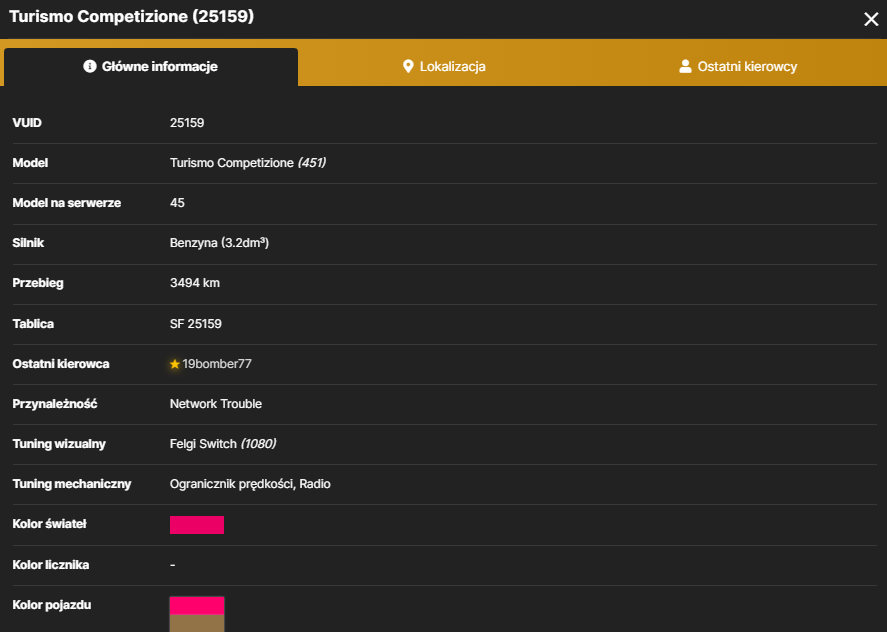Click the Ogranicznik prędkości, Radio tuning text
887x632 pixels.
coord(250,484)
